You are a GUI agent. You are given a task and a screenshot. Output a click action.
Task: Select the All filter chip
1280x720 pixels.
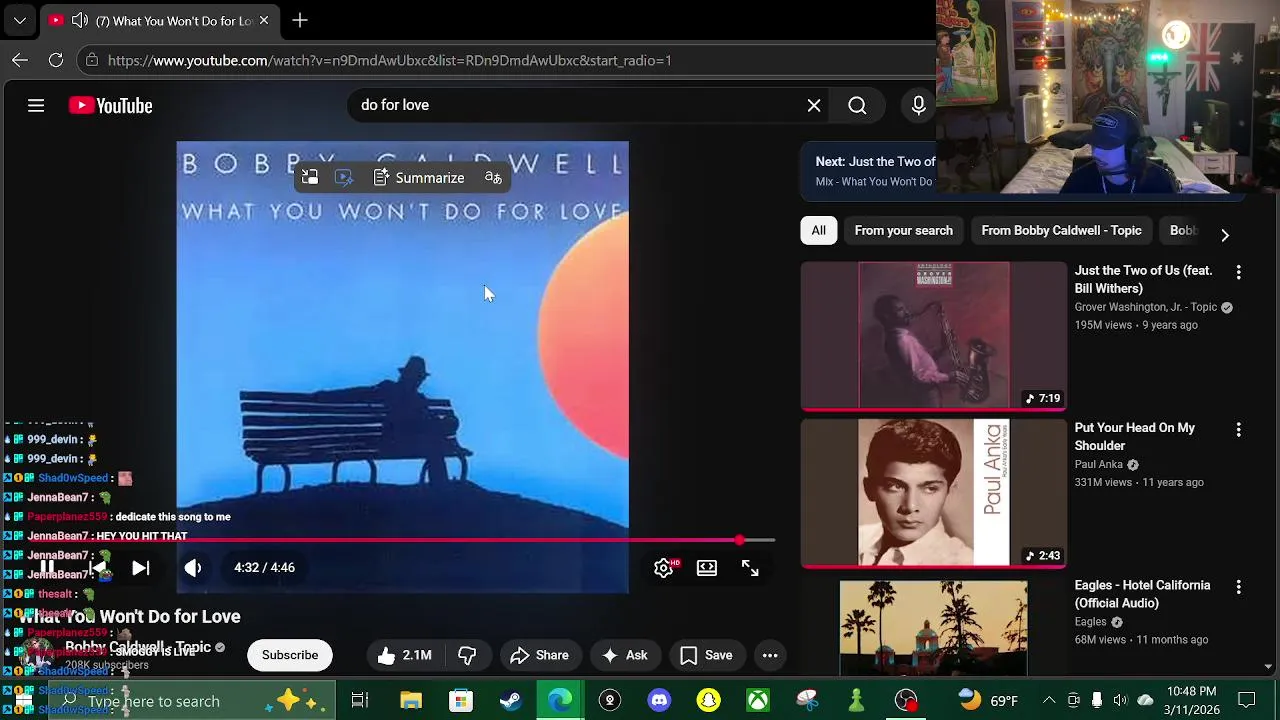pyautogui.click(x=818, y=231)
